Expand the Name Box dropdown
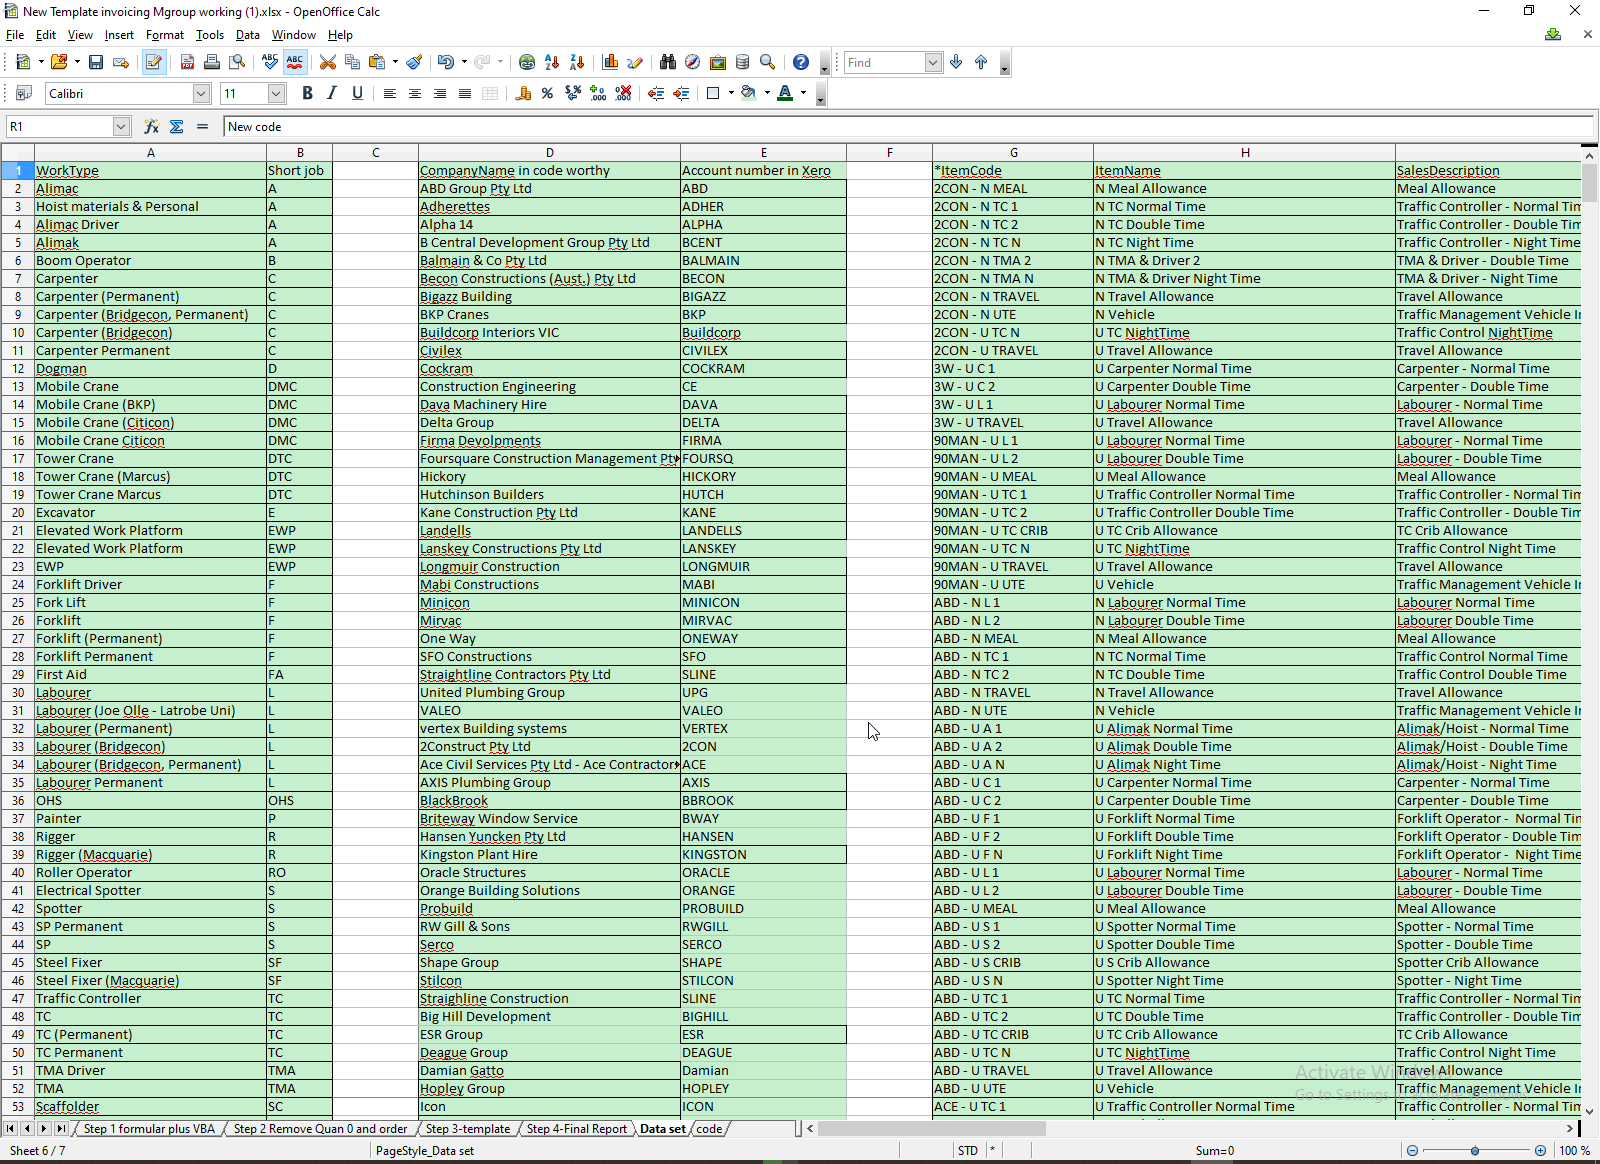The width and height of the screenshot is (1600, 1164). [x=121, y=126]
